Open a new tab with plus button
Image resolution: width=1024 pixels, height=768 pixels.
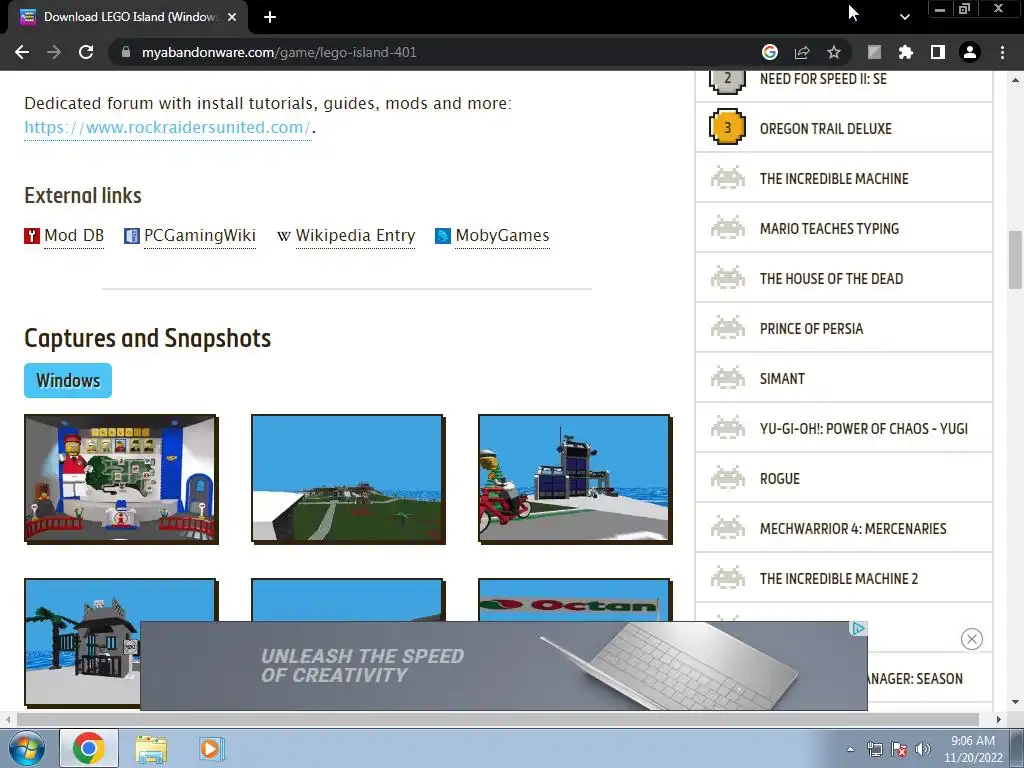point(270,17)
